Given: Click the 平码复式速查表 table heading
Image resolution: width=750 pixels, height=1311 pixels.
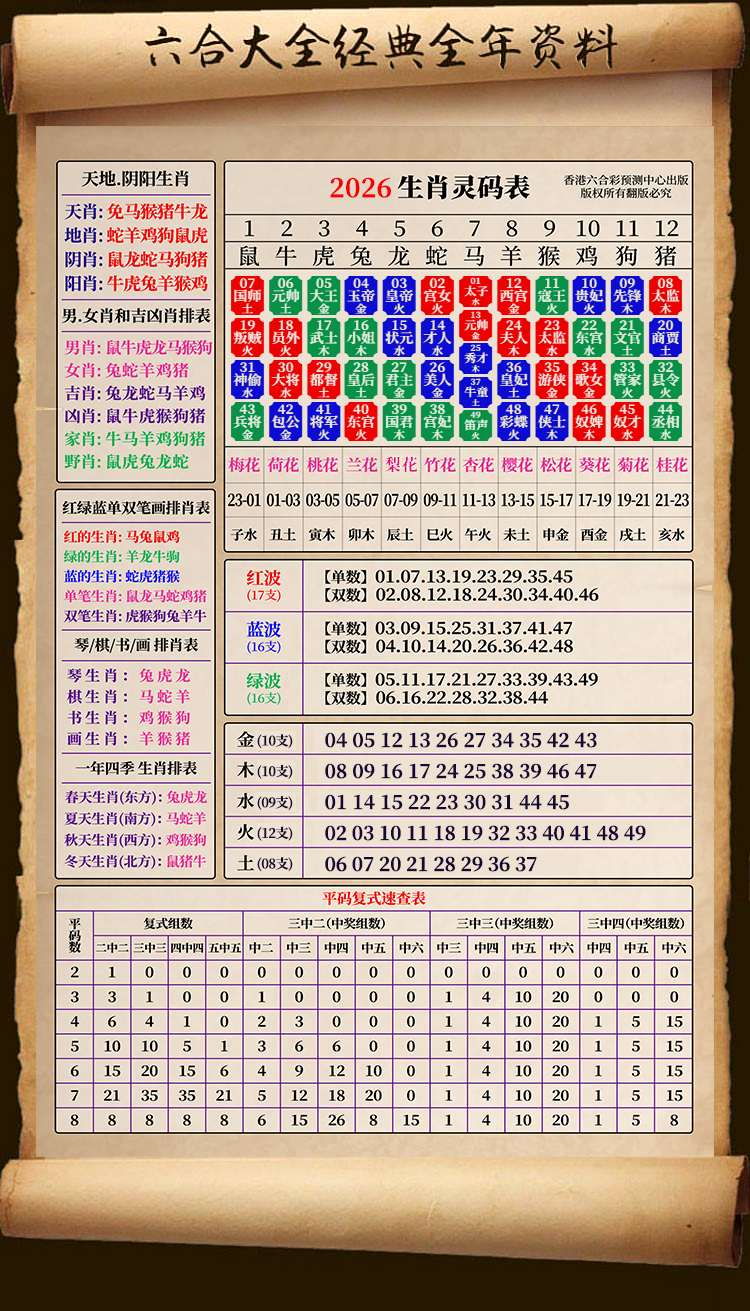Looking at the screenshot, I should 373,897.
